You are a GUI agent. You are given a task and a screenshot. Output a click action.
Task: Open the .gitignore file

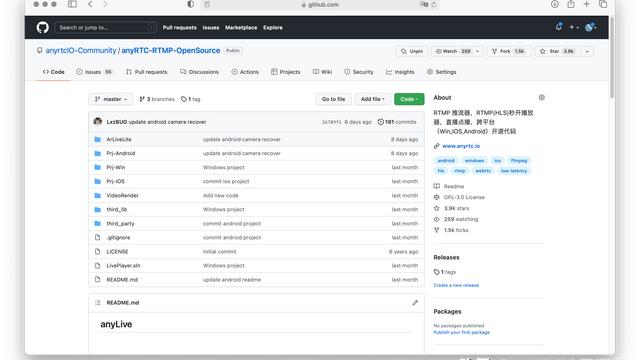click(x=118, y=238)
